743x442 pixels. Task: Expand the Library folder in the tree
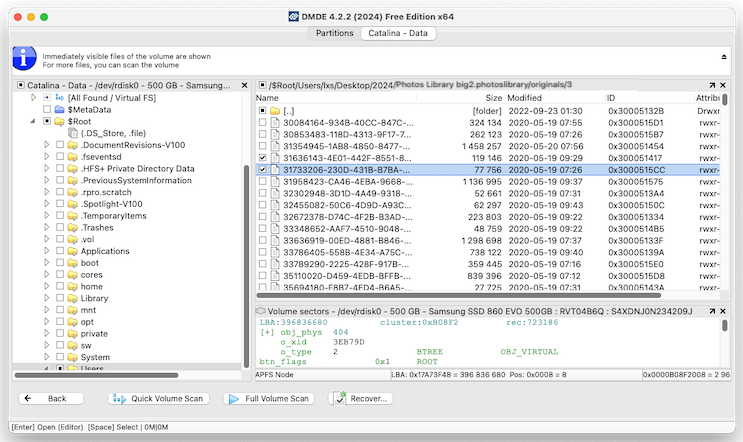(46, 298)
